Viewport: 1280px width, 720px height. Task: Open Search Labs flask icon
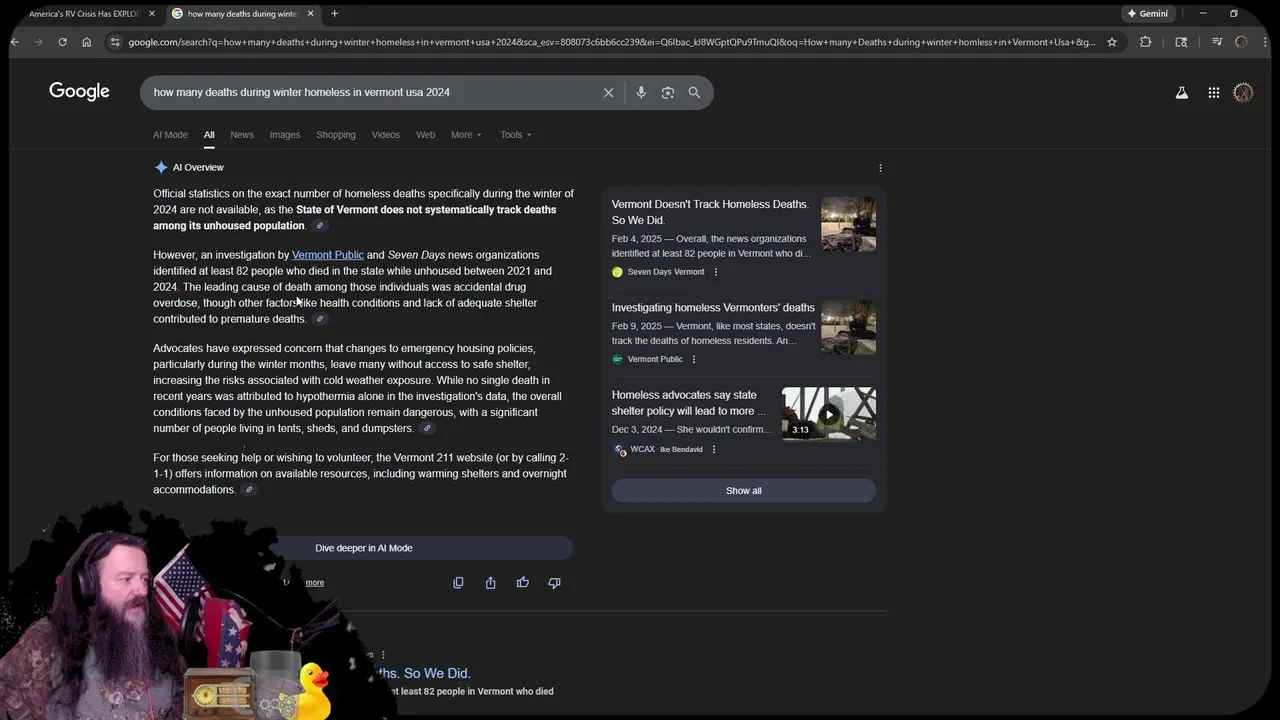tap(1181, 92)
